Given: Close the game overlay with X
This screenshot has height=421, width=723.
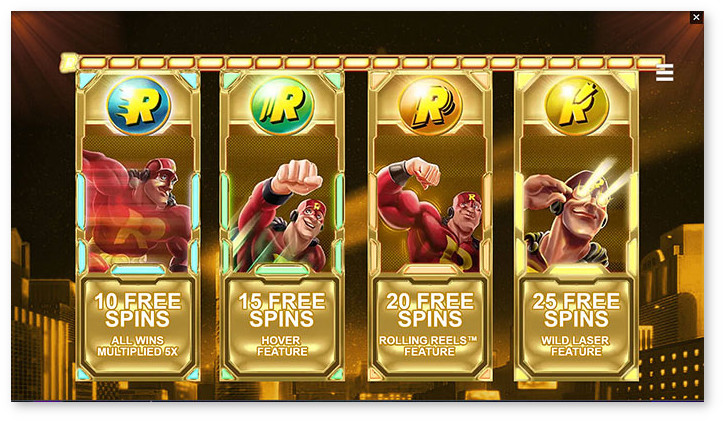Looking at the screenshot, I should coord(696,18).
